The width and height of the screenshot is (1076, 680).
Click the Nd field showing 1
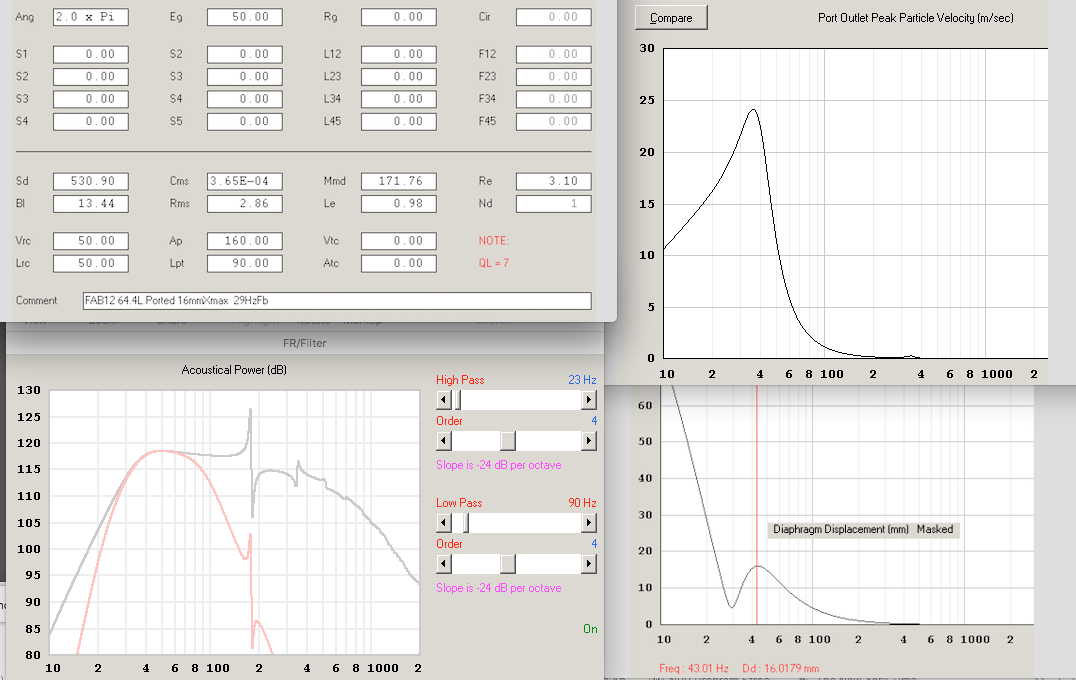pos(554,204)
